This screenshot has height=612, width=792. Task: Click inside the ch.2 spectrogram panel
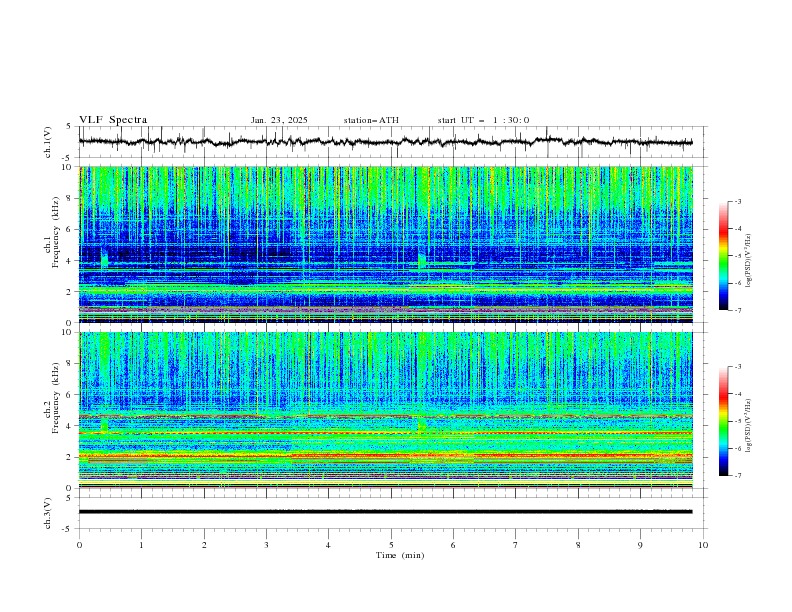pyautogui.click(x=385, y=410)
